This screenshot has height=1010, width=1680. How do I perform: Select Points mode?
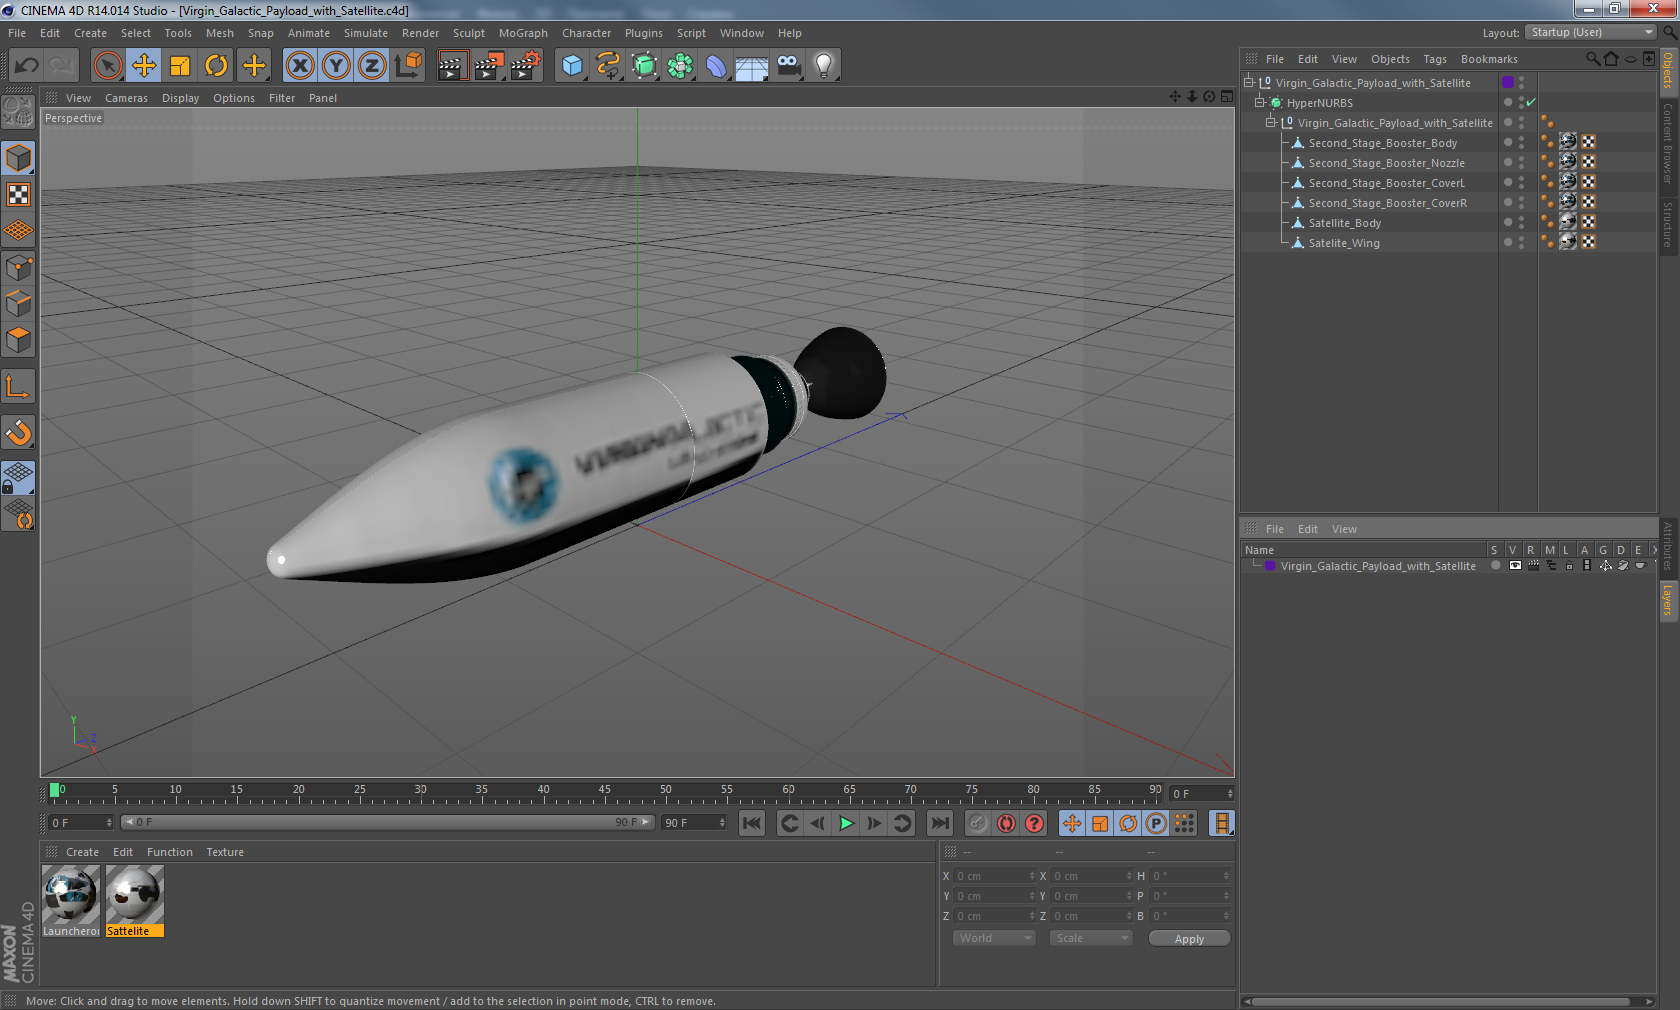[x=19, y=268]
